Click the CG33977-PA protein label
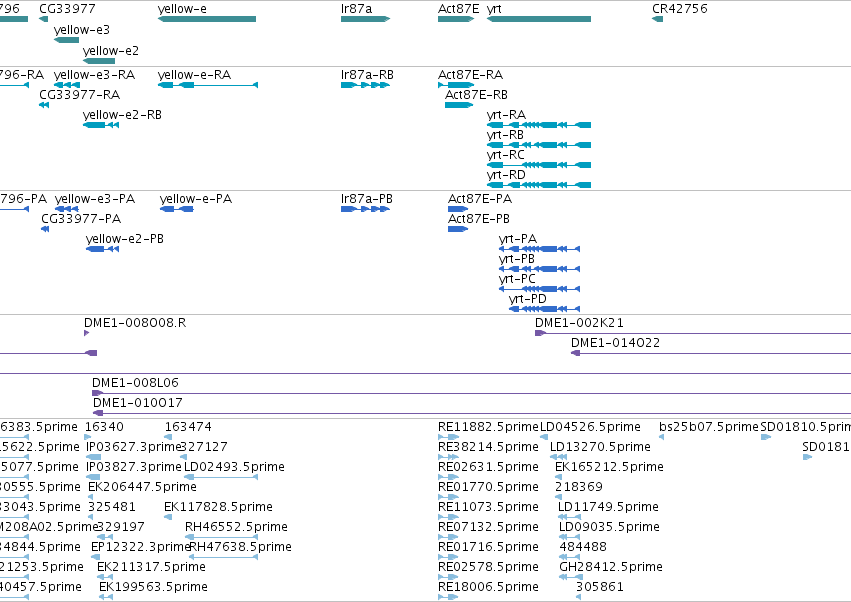The image size is (851, 602). coord(81,219)
